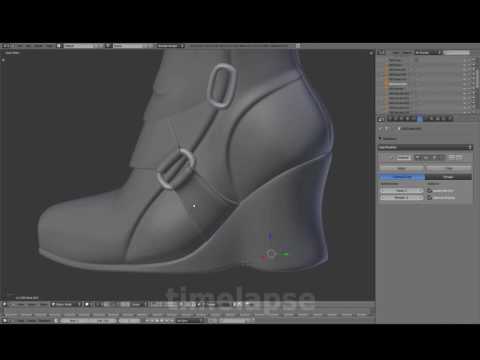Viewport: 480px width, 360px height.
Task: Open the Render menu in top header
Action: 29,46
